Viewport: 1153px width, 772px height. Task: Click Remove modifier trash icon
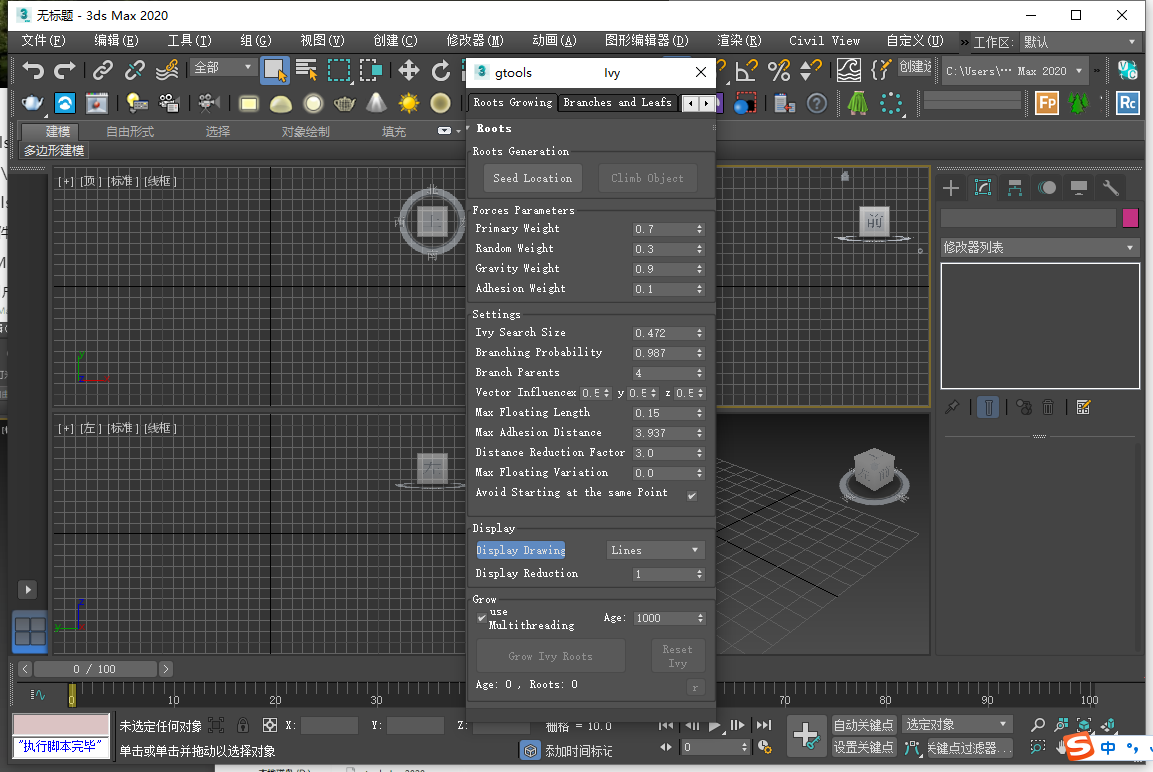pyautogui.click(x=1049, y=407)
